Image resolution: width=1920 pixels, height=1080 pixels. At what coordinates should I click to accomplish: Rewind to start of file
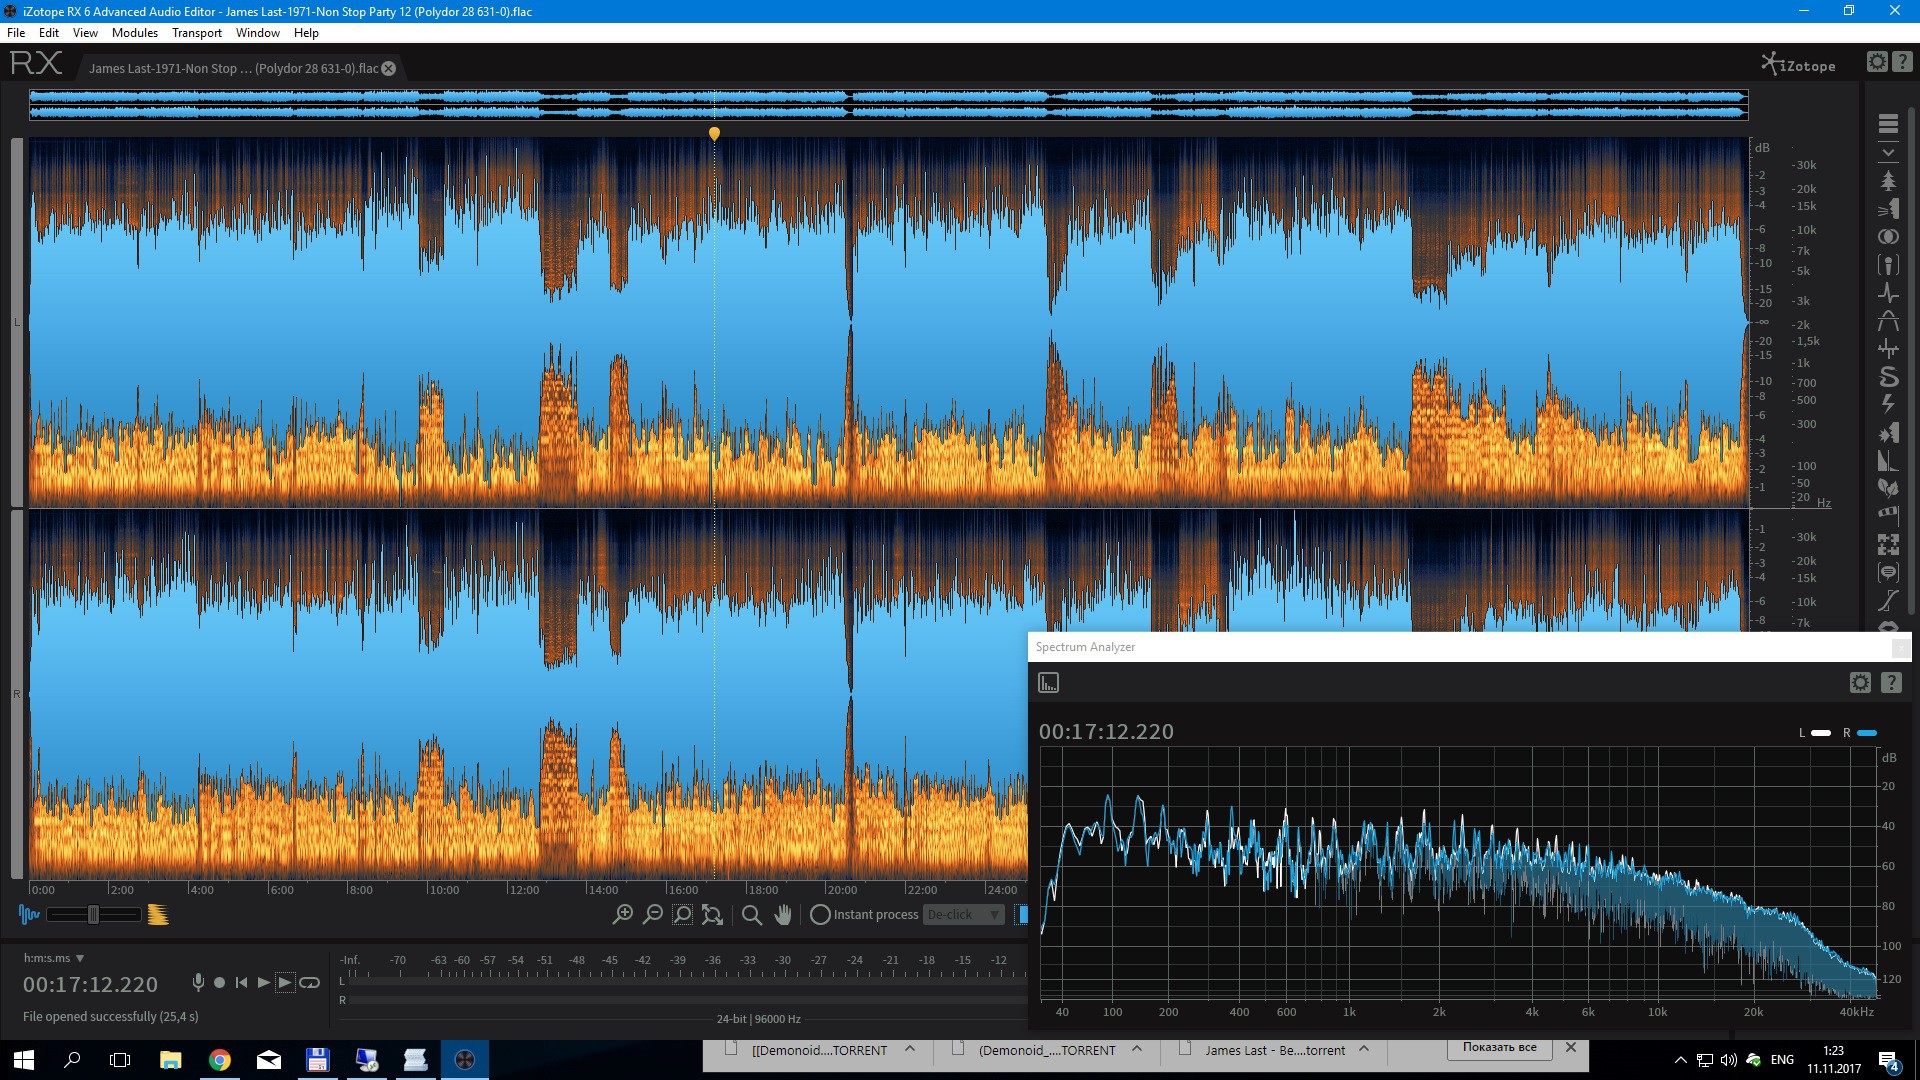(x=241, y=983)
